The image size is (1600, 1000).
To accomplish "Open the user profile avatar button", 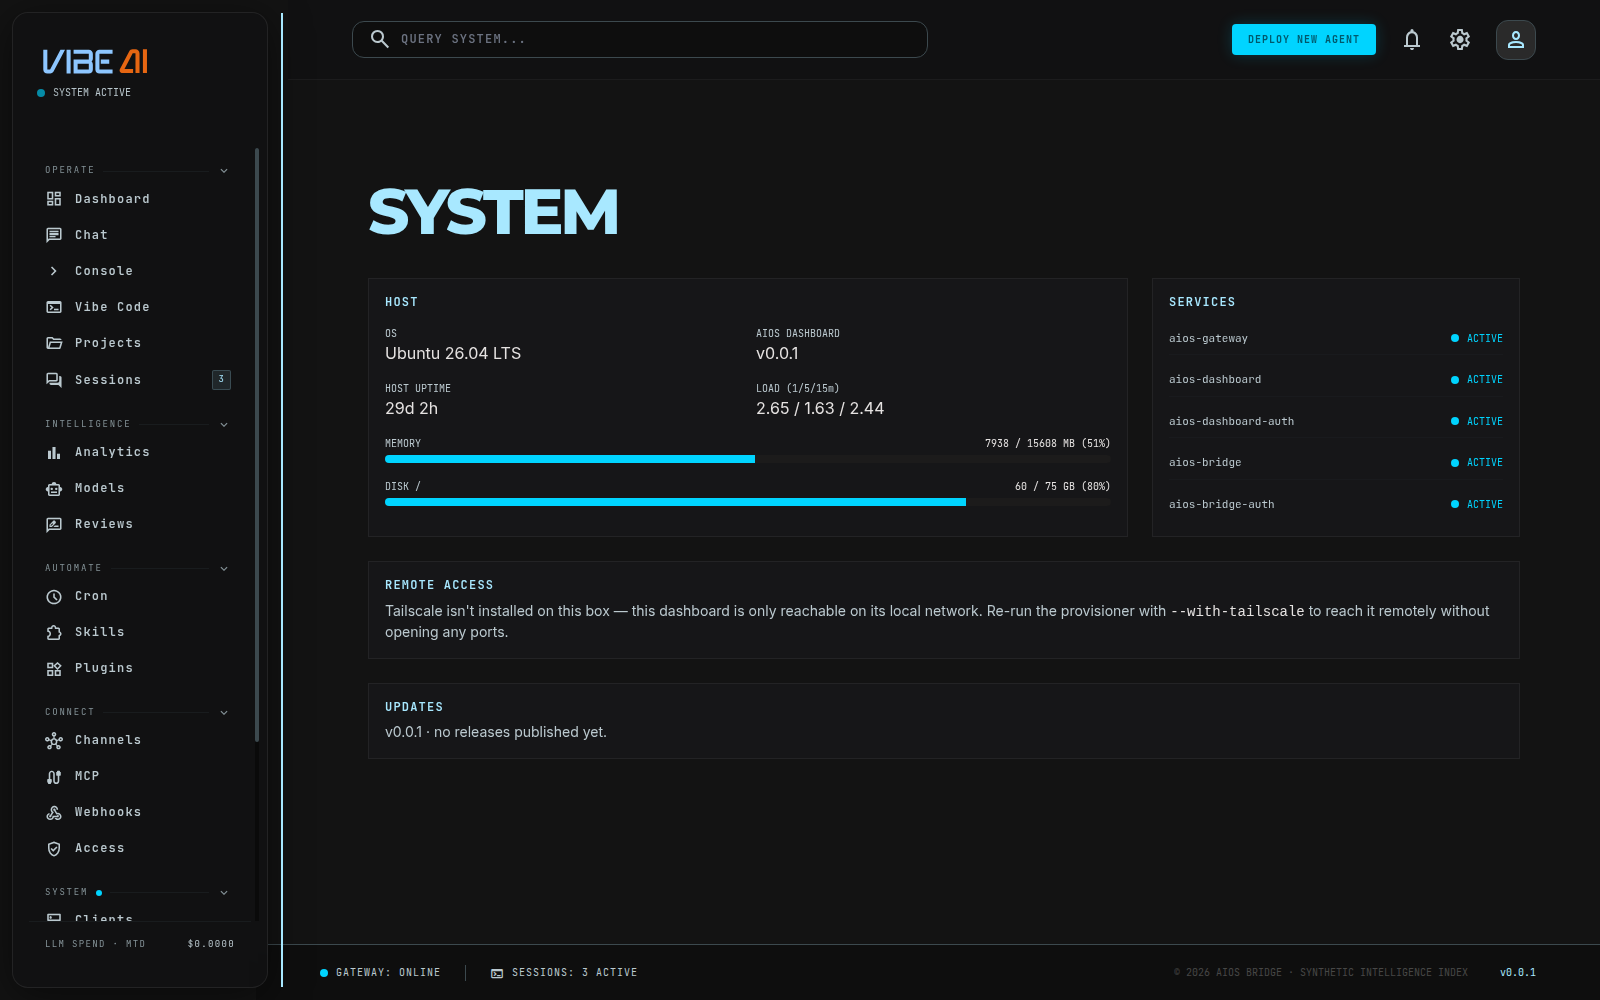I will click(1516, 40).
